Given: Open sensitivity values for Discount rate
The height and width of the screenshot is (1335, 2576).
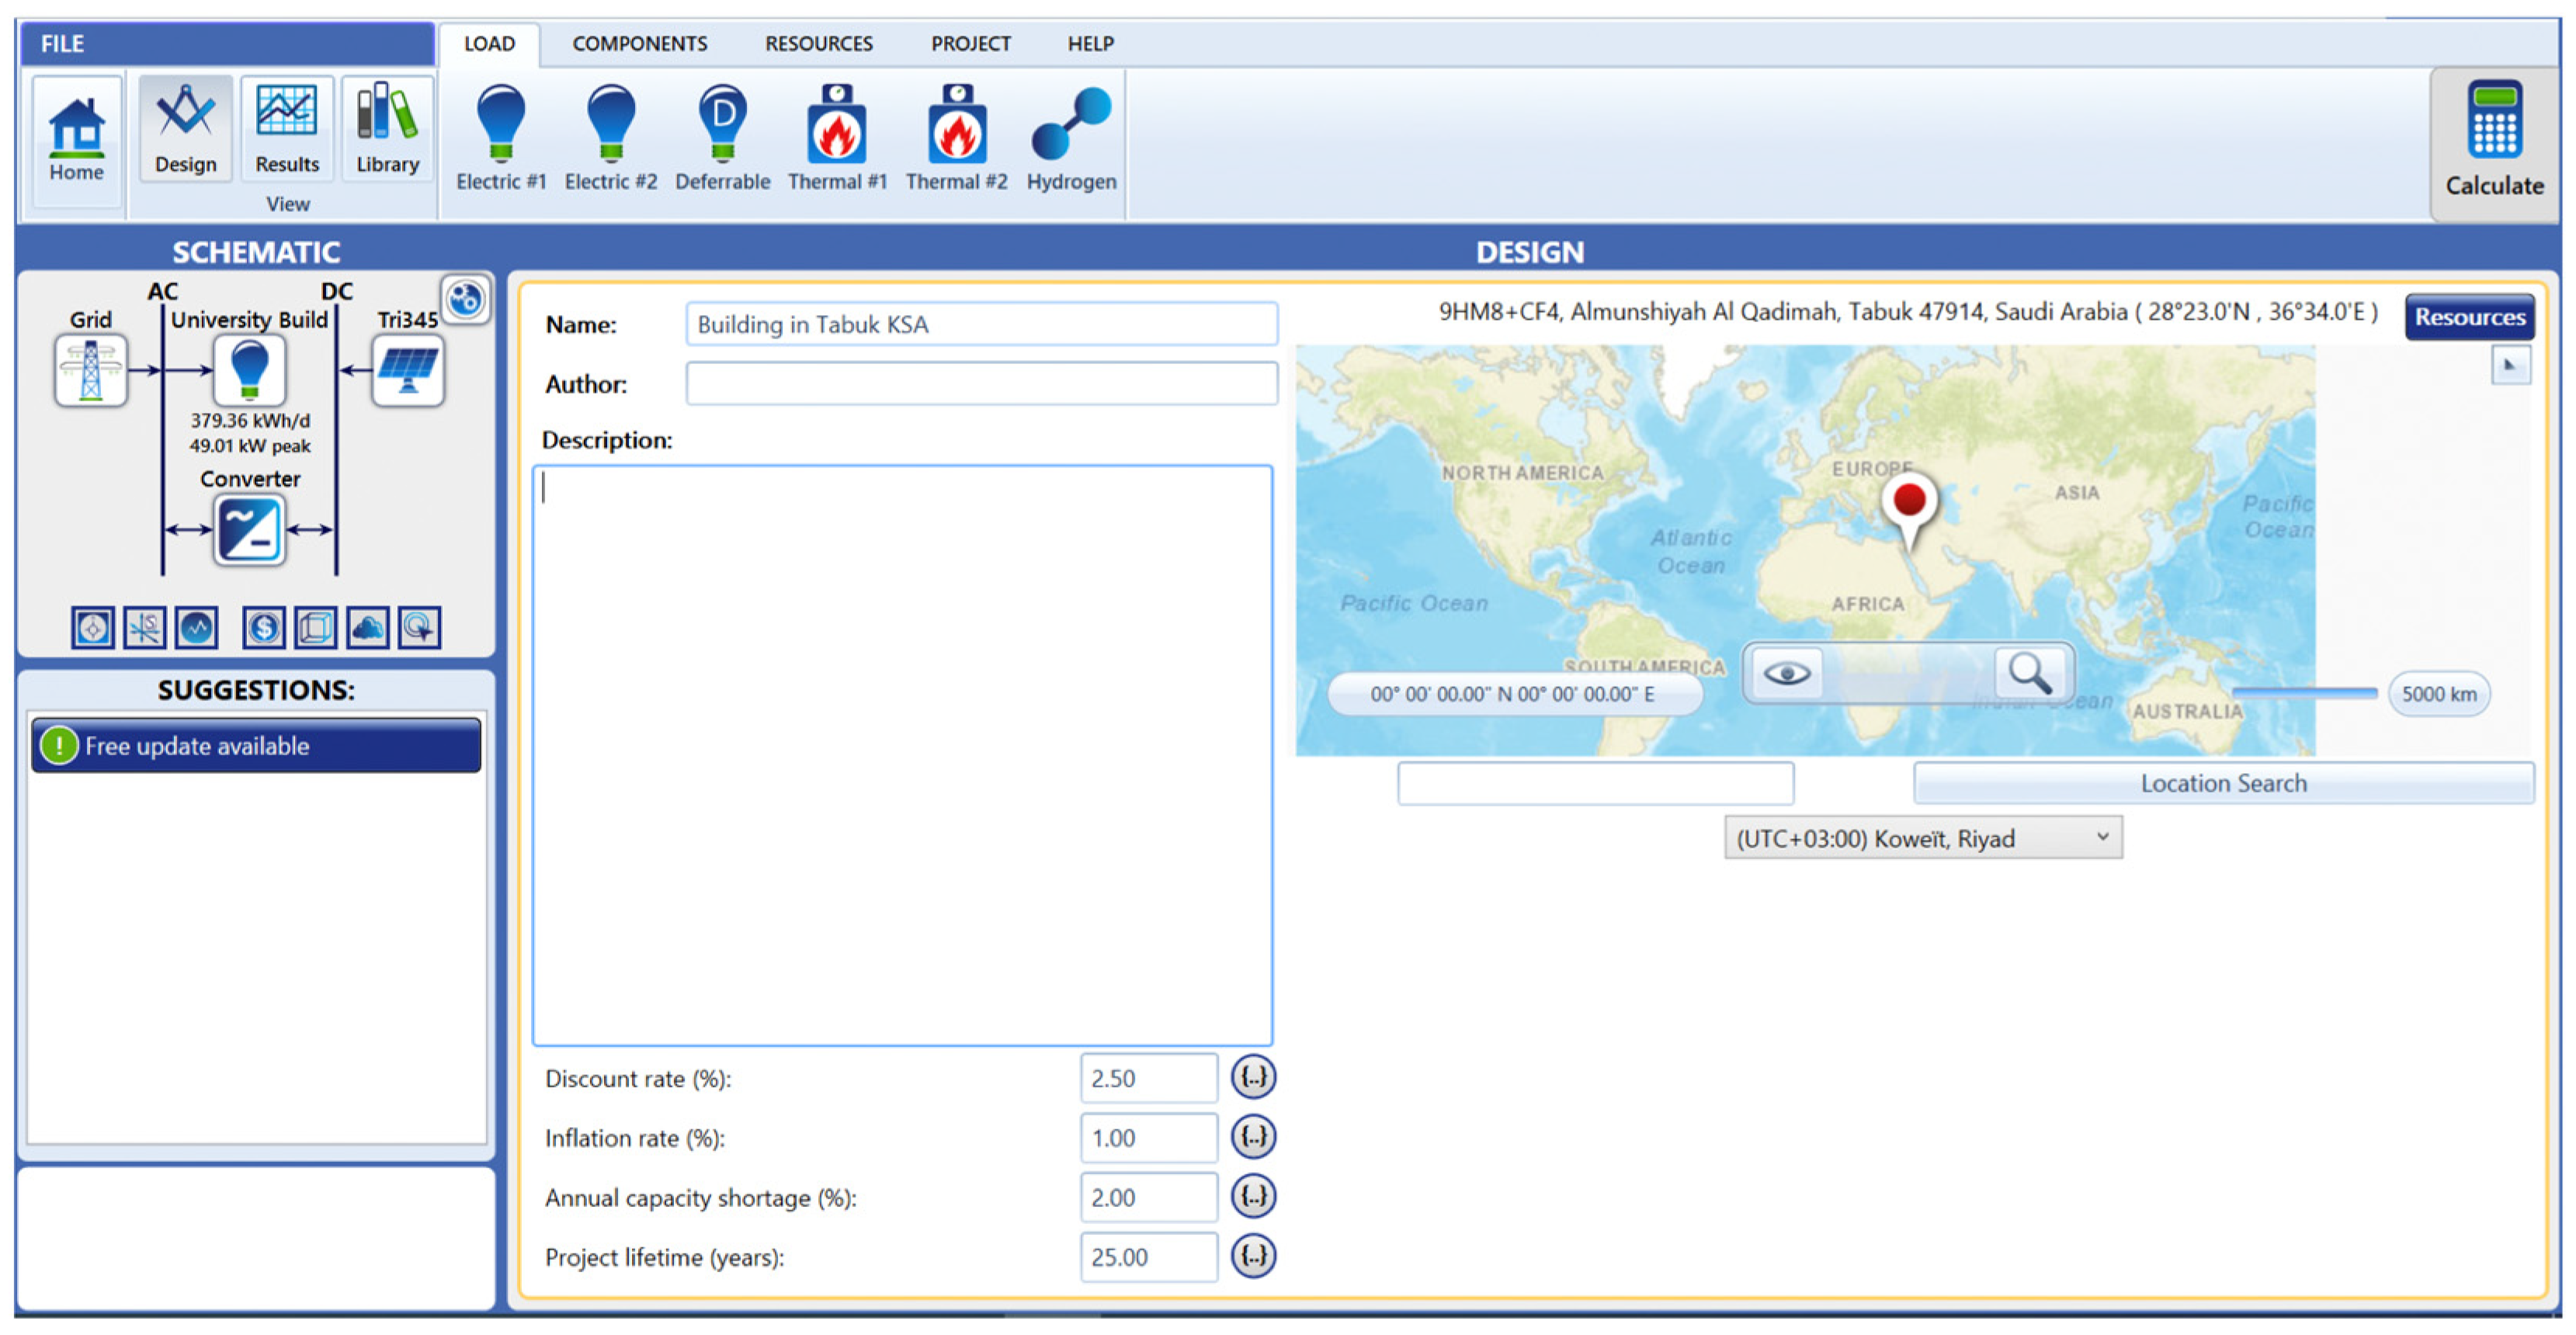Looking at the screenshot, I should click(x=1252, y=1077).
